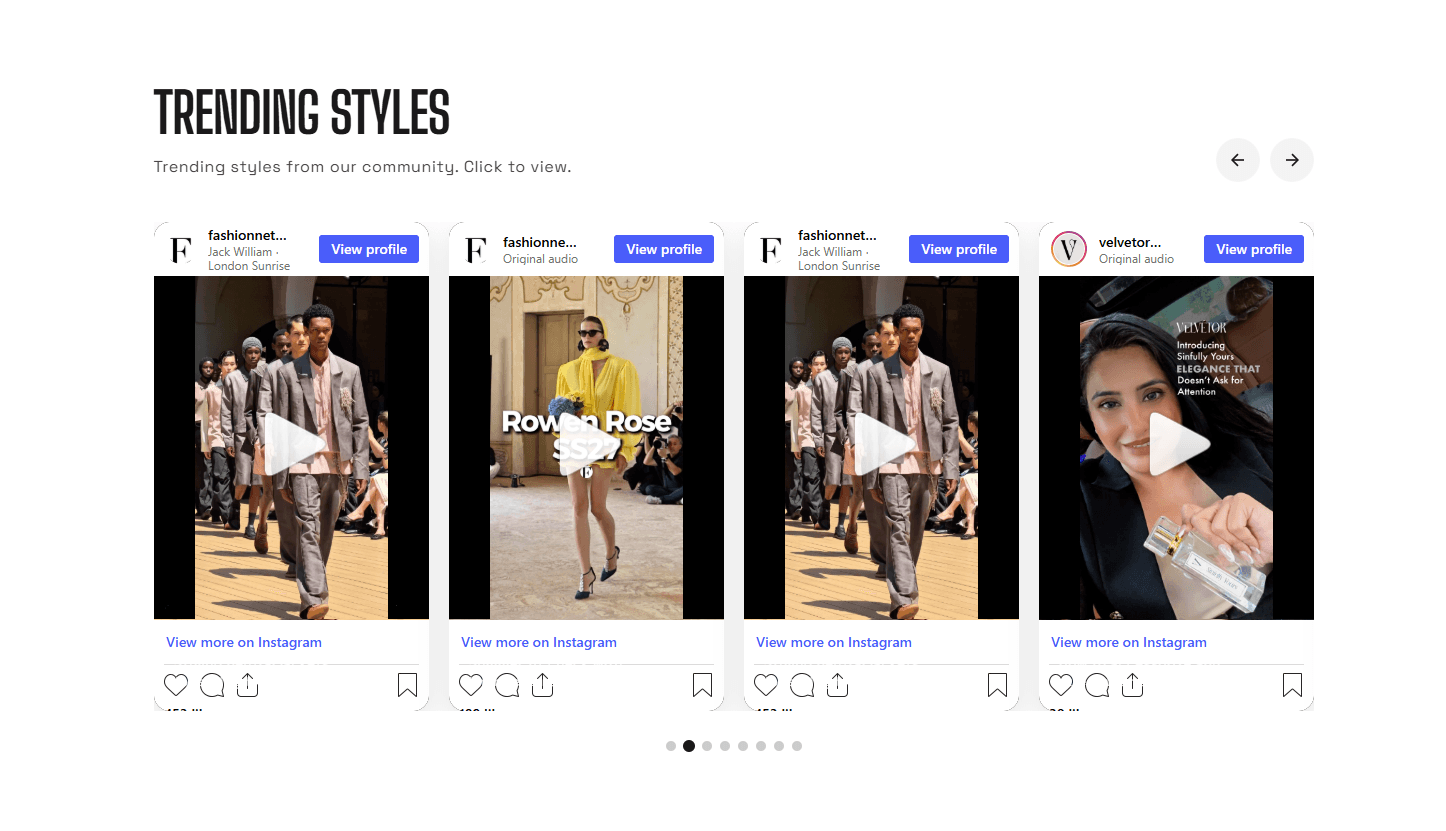Bookmark the Rowen Rose SS27 post
1446x831 pixels.
pyautogui.click(x=702, y=685)
